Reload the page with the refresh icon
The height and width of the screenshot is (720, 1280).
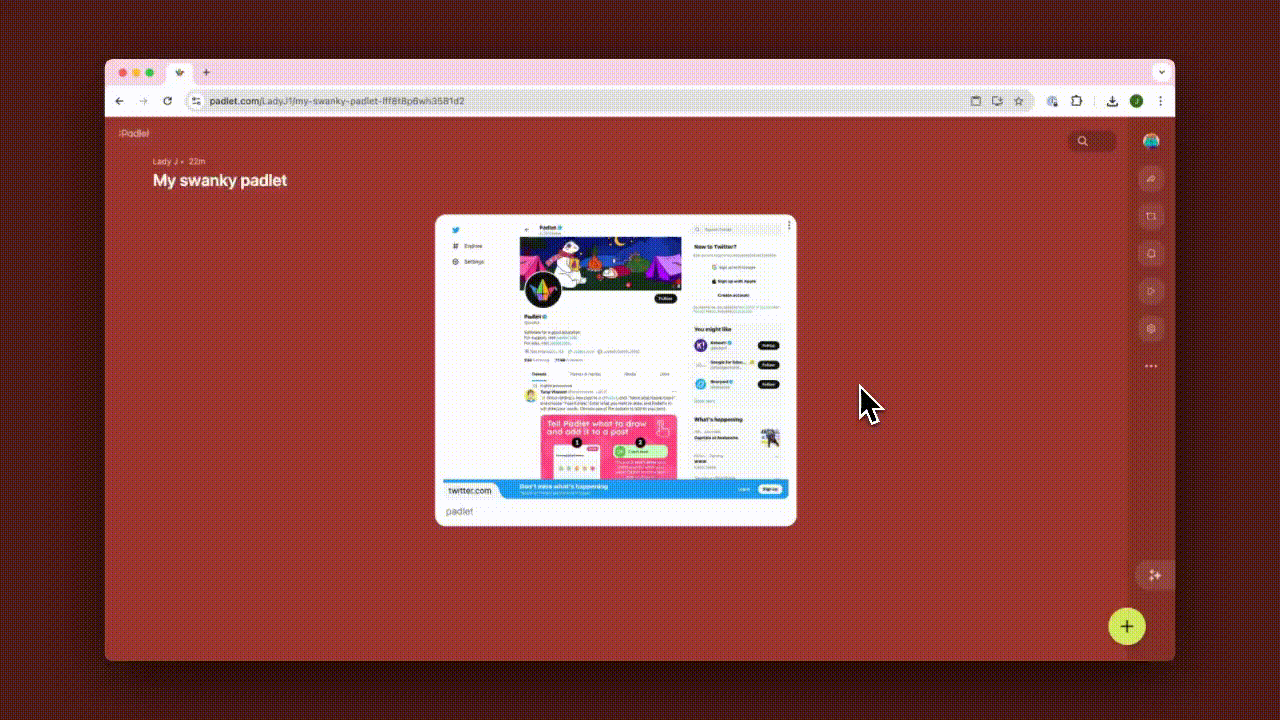[167, 101]
